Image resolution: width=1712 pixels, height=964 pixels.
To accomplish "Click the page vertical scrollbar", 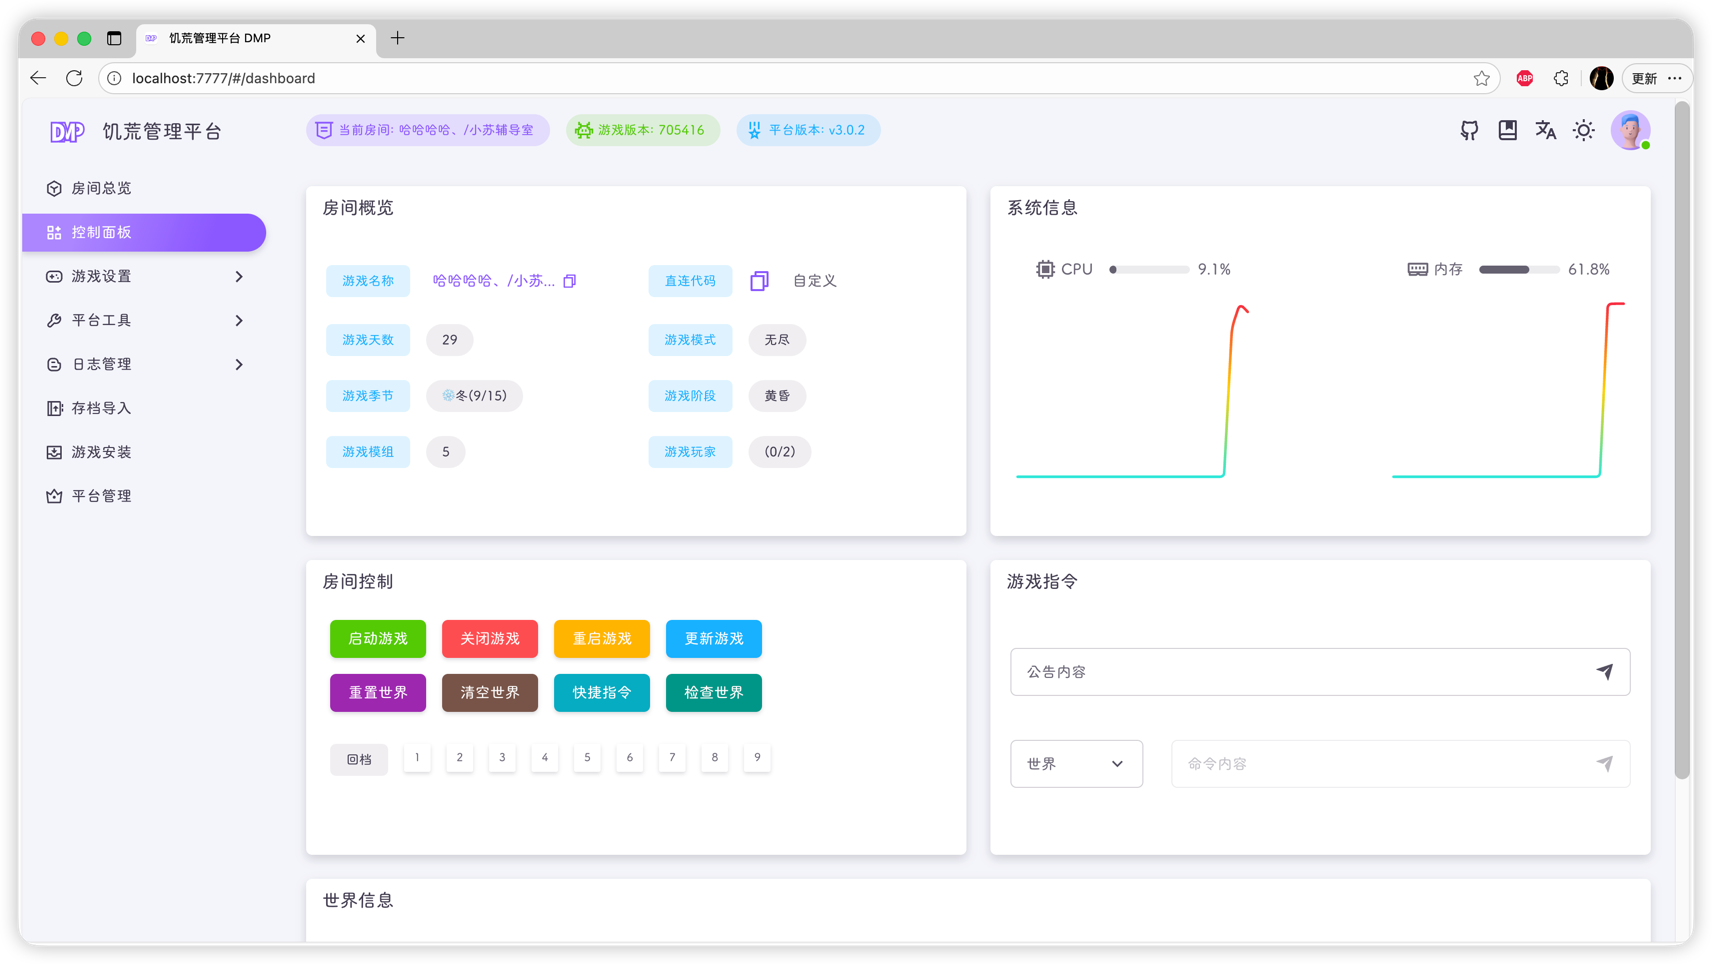I will coord(1682,440).
